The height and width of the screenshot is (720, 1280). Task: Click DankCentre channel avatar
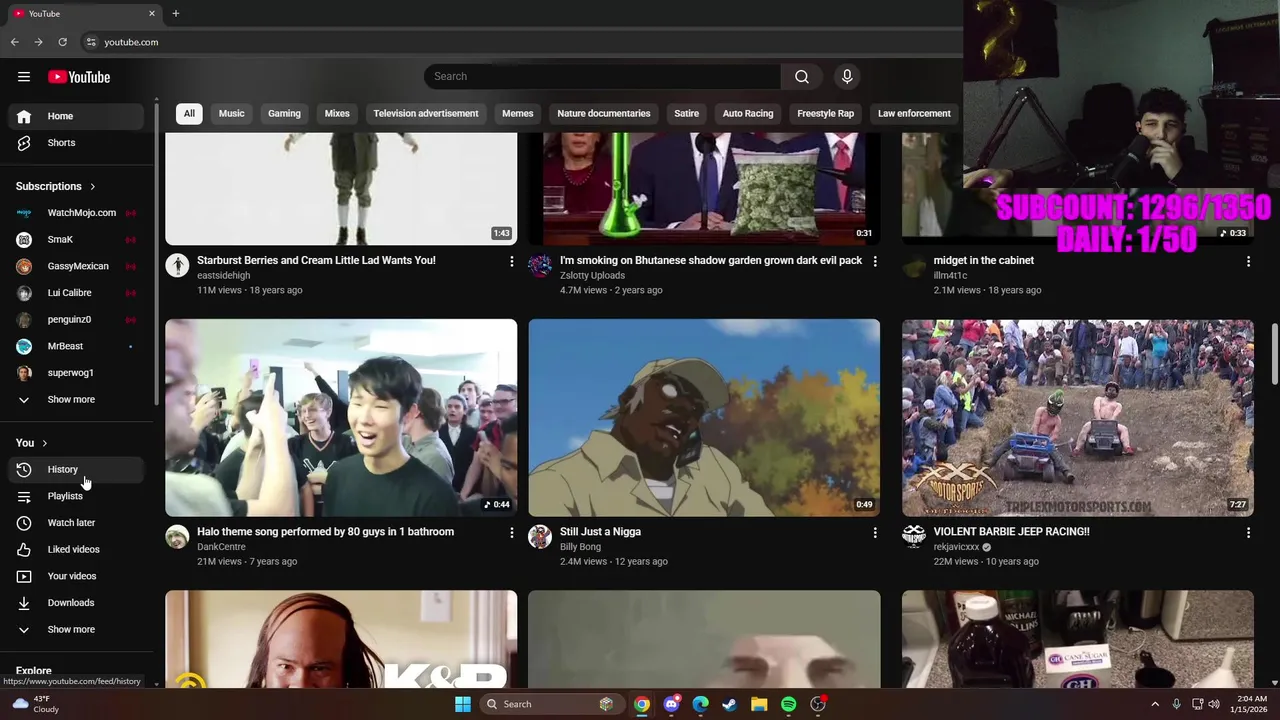[177, 537]
